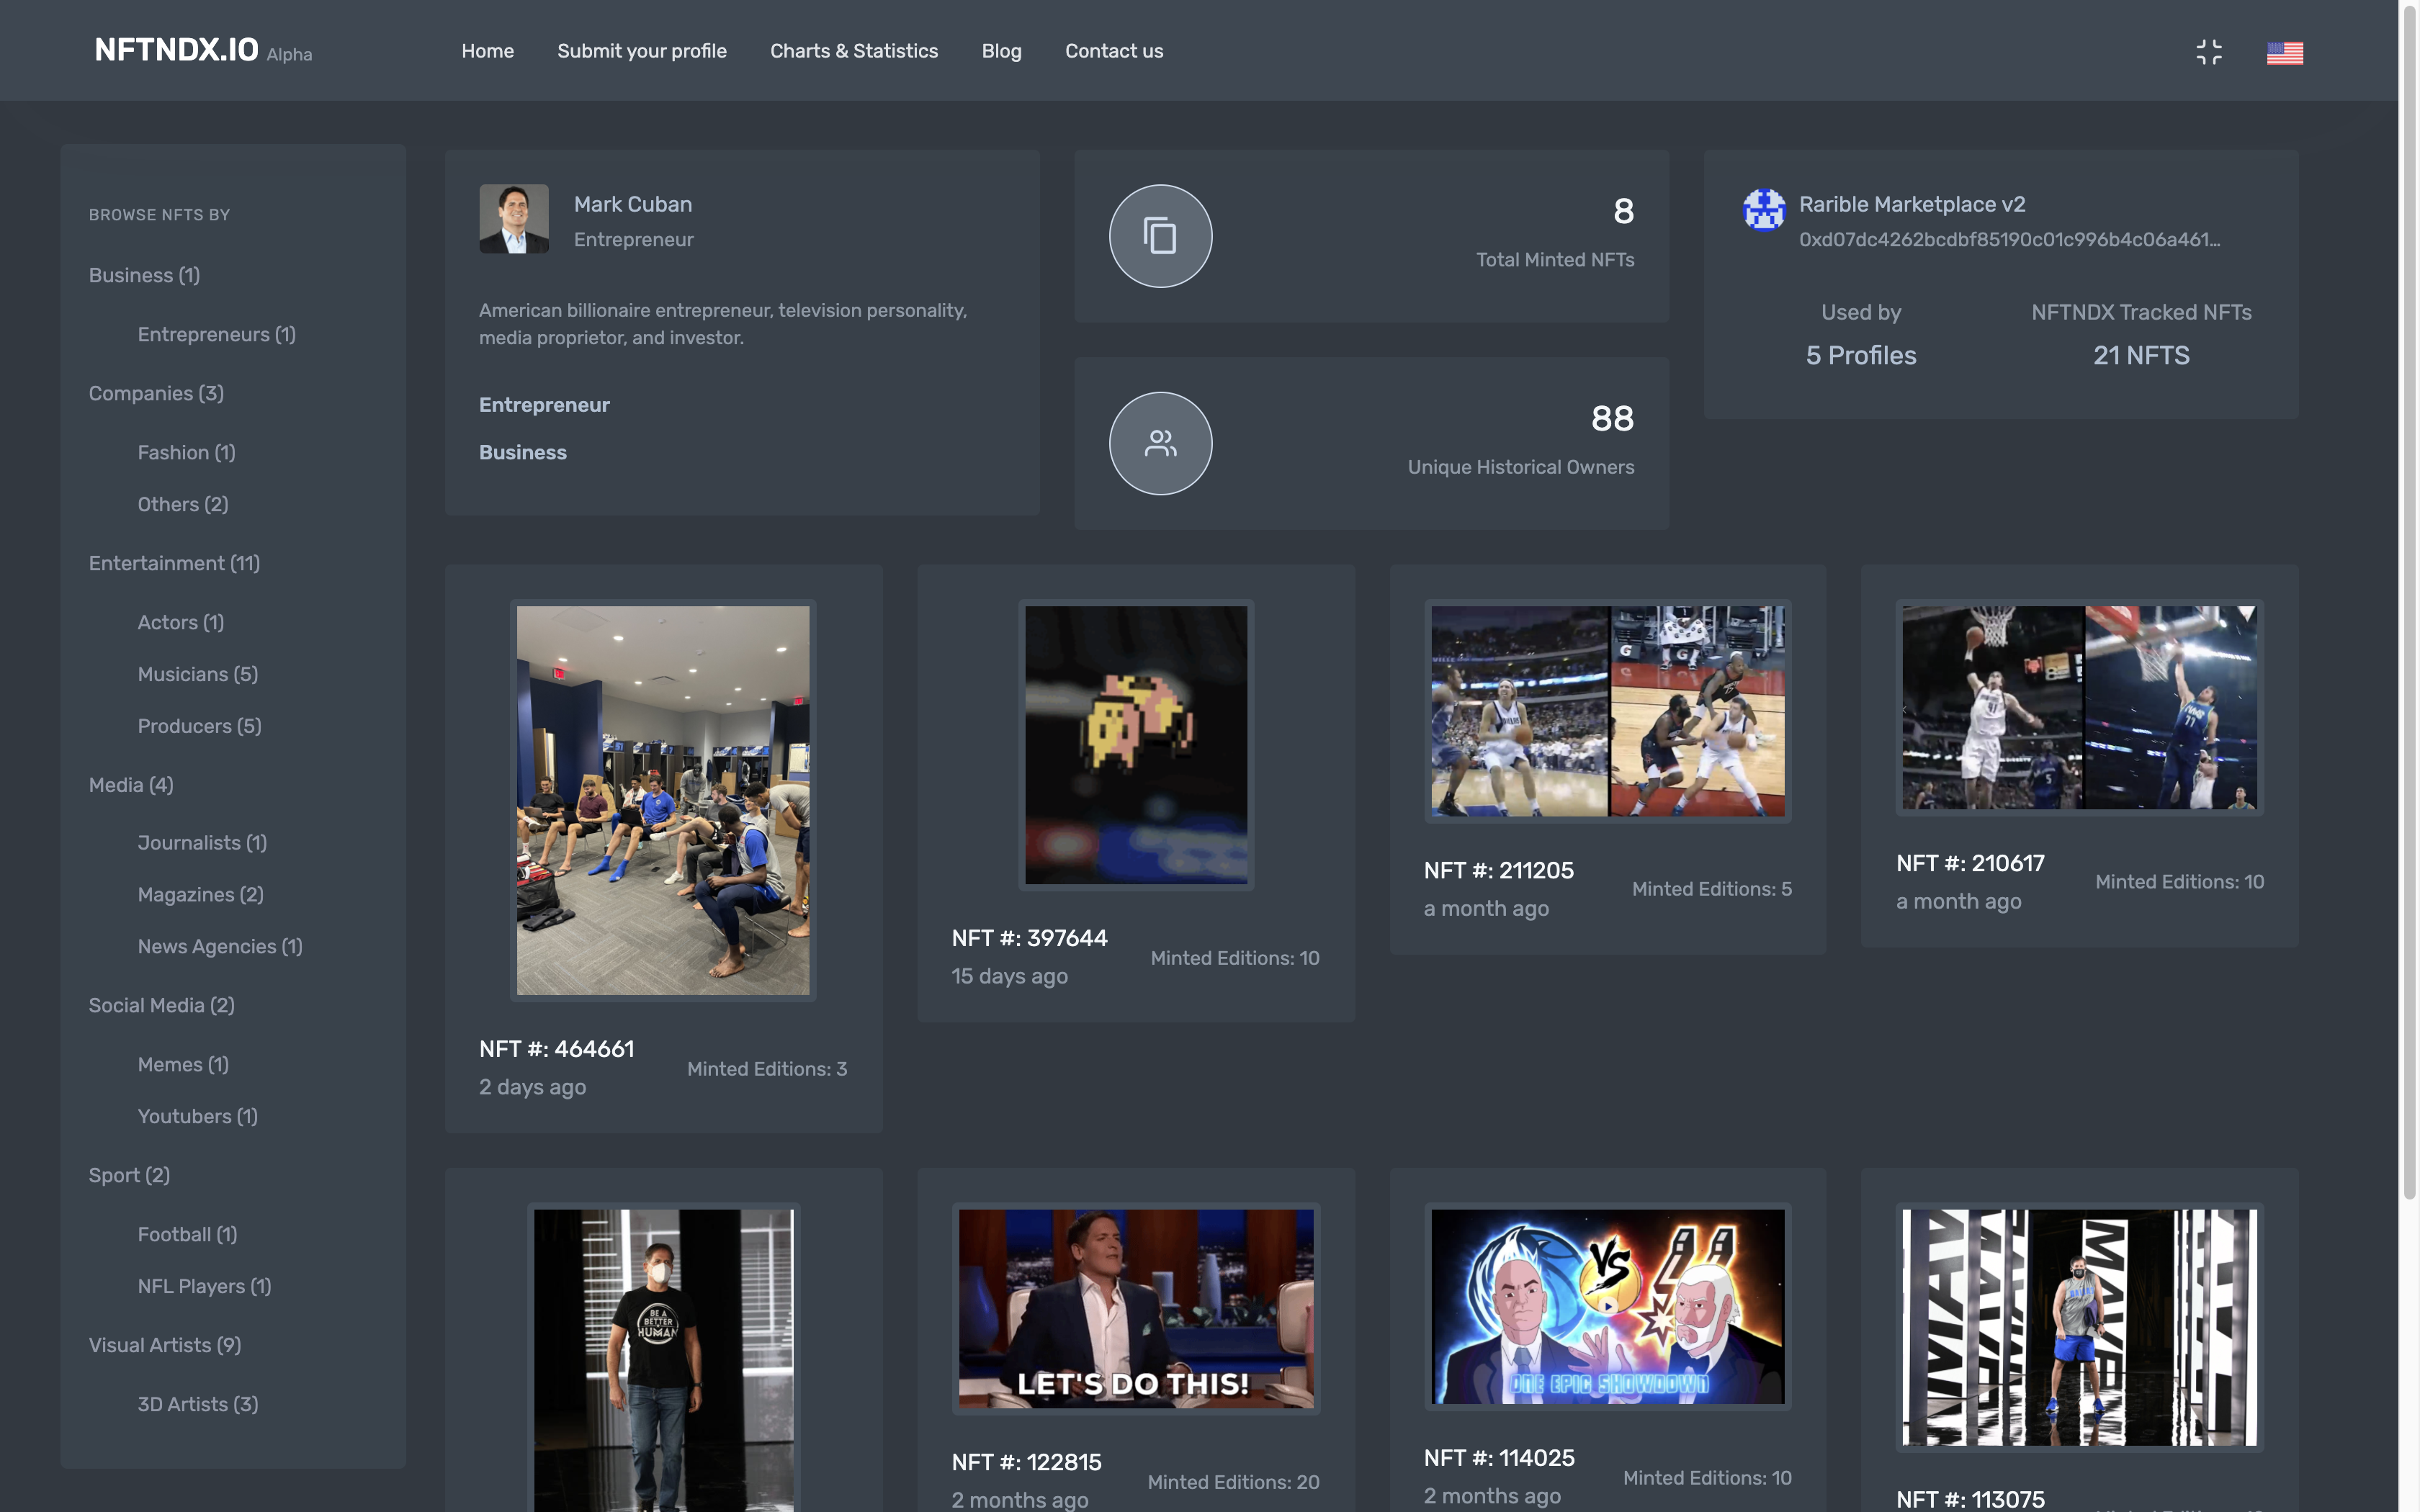Click the Contact us link
This screenshot has height=1512, width=2420.
click(x=1113, y=51)
